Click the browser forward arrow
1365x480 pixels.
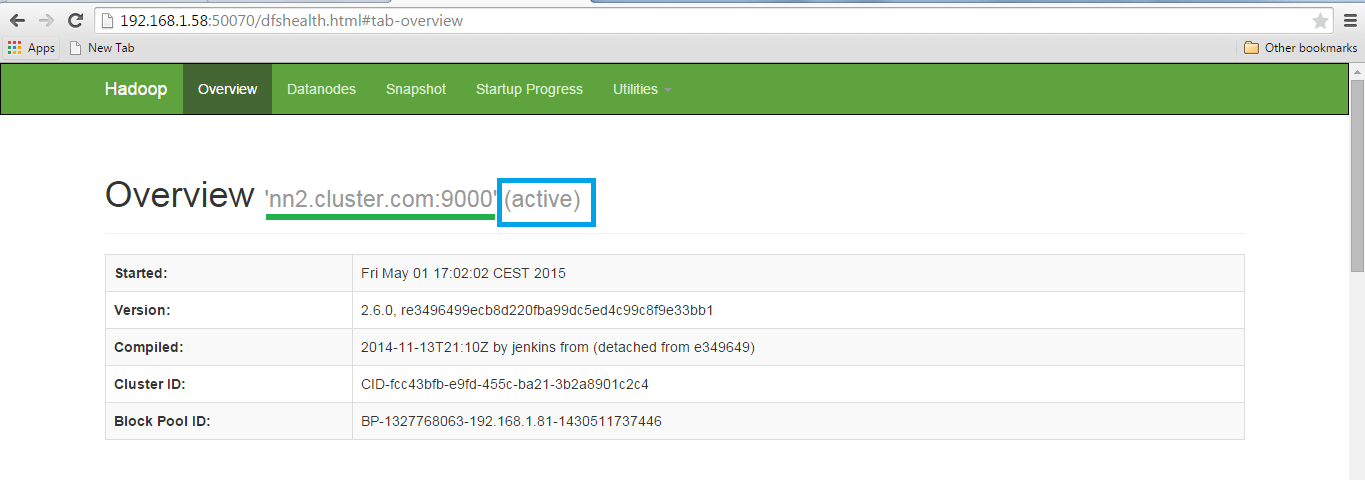(x=46, y=20)
